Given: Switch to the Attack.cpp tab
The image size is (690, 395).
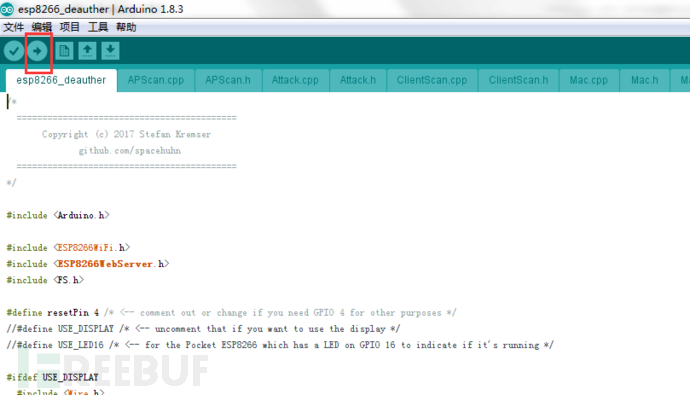Looking at the screenshot, I should pos(295,80).
